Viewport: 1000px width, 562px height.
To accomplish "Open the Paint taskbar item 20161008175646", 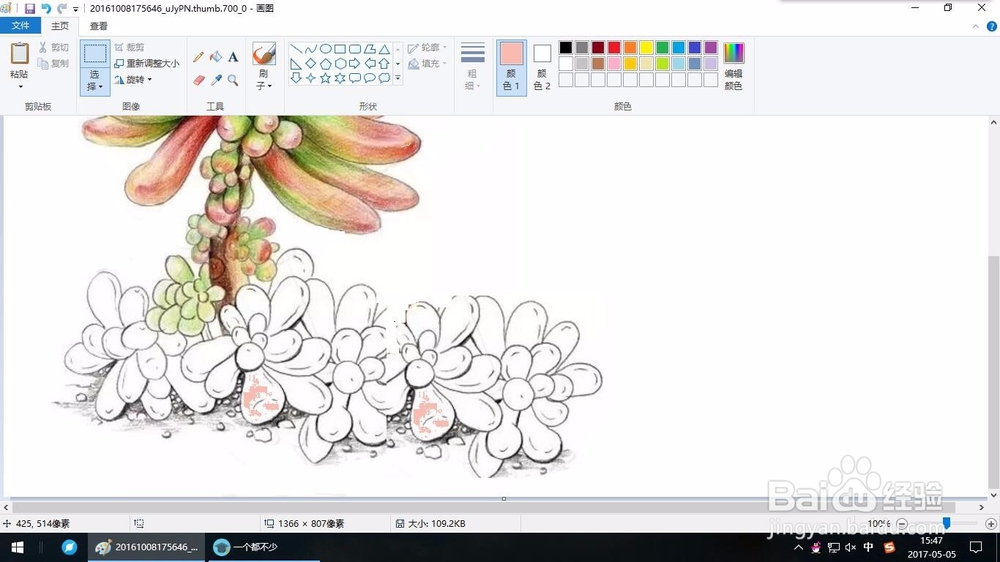I will (x=147, y=547).
